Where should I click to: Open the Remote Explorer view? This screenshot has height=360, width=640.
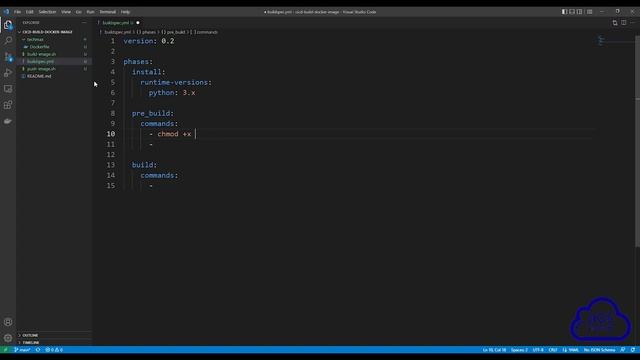8,89
